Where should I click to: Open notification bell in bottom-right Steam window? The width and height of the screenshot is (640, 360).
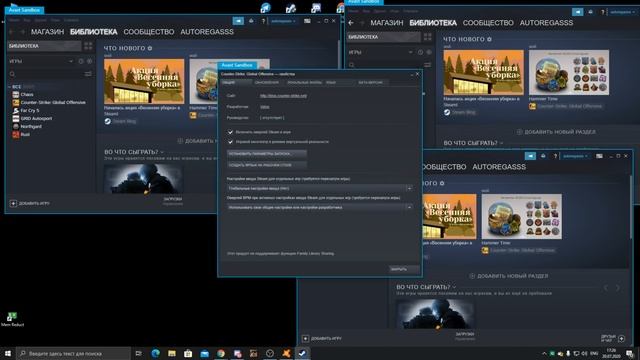[x=543, y=156]
